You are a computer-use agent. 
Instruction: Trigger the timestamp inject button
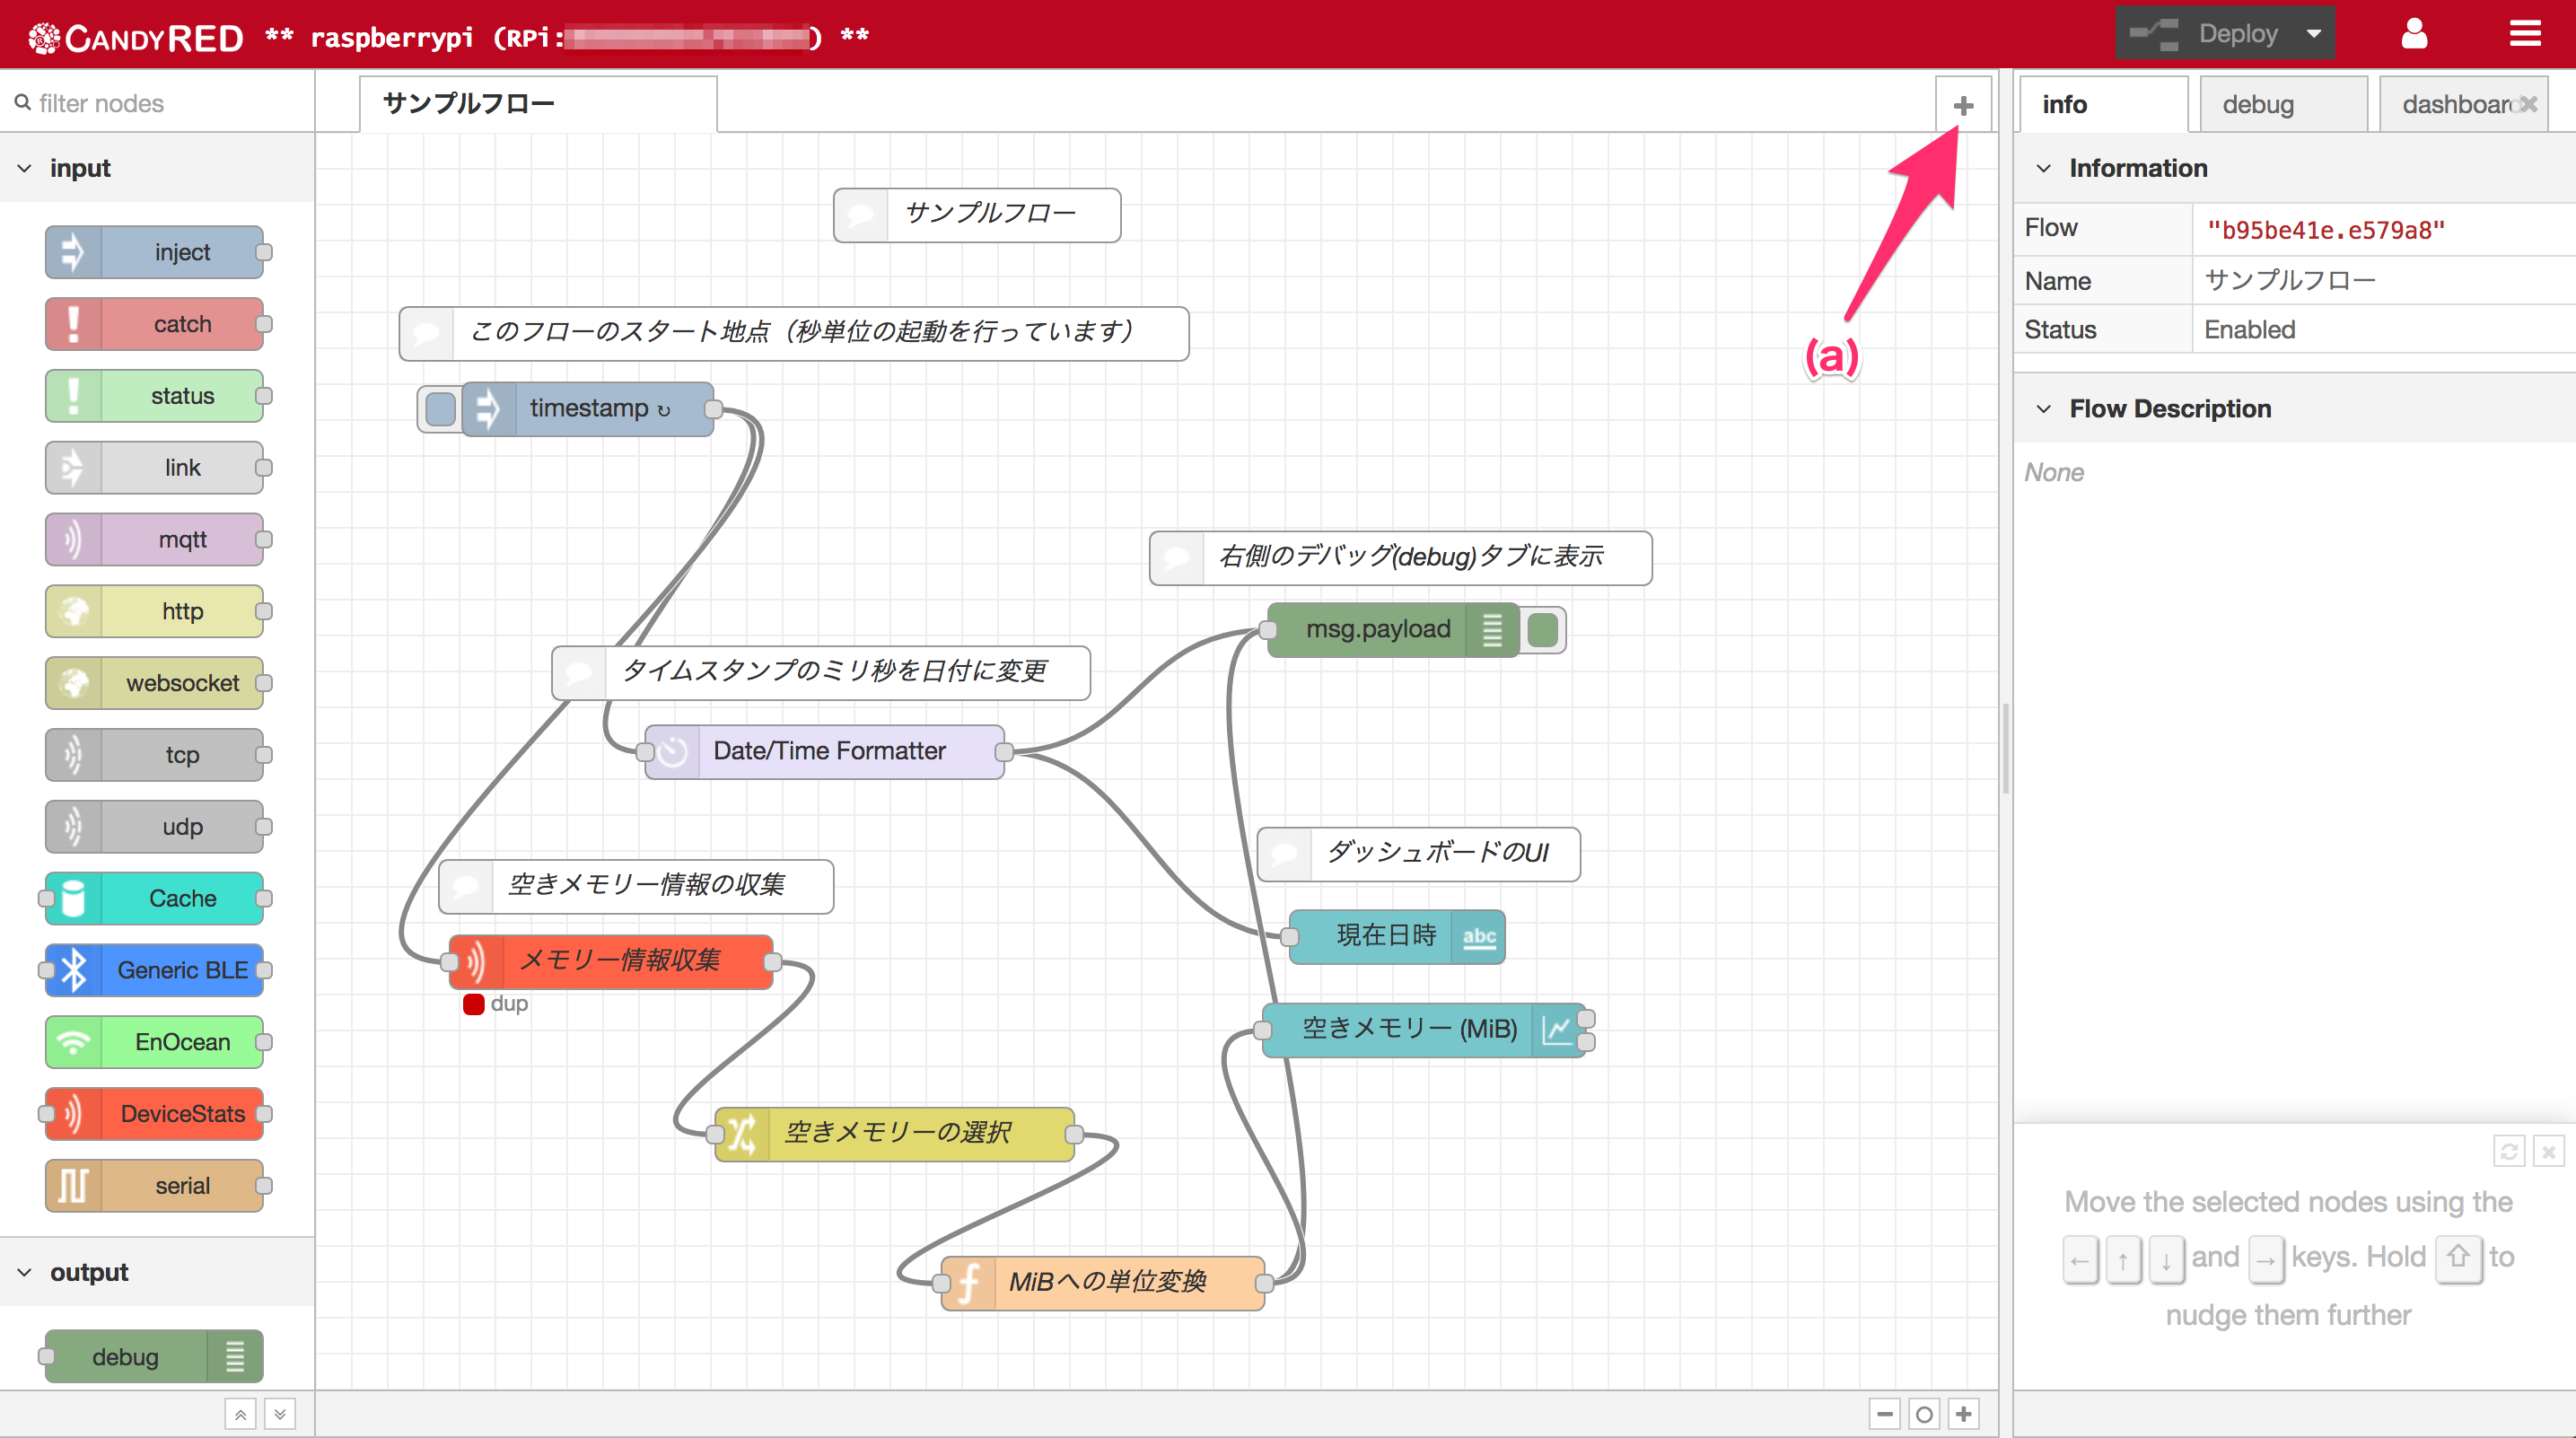[x=440, y=409]
